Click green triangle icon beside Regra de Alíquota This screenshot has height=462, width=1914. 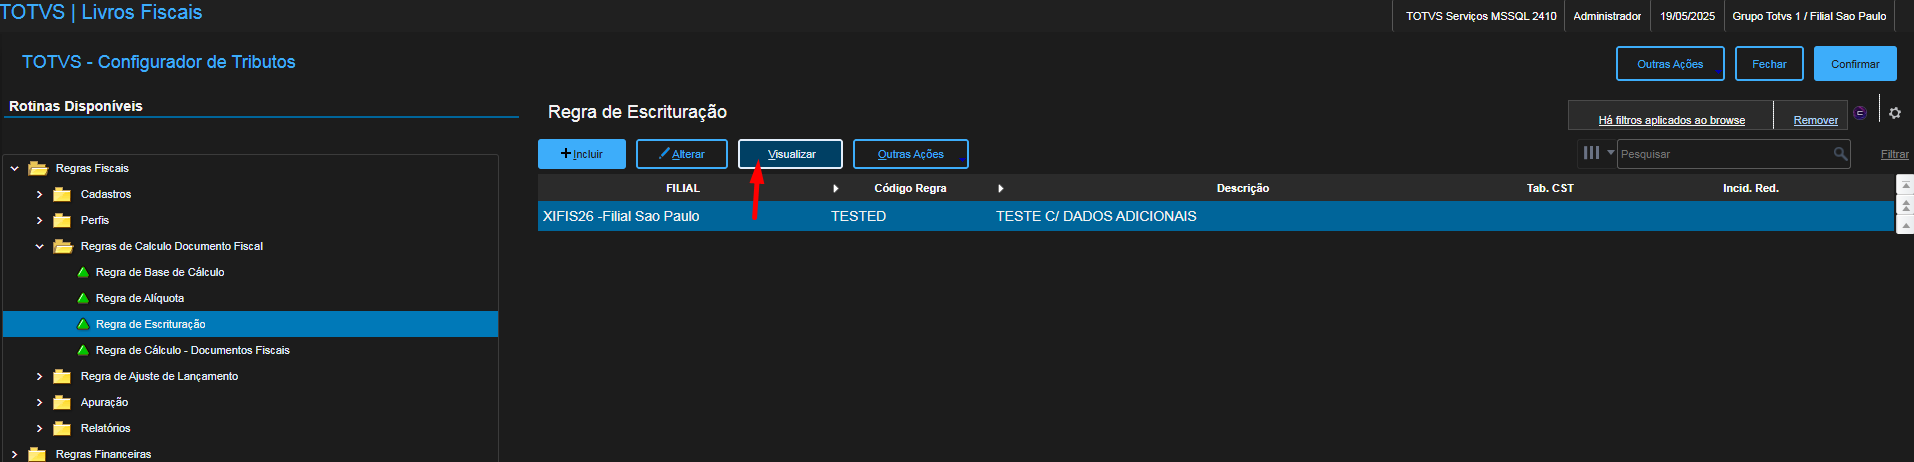coord(83,298)
